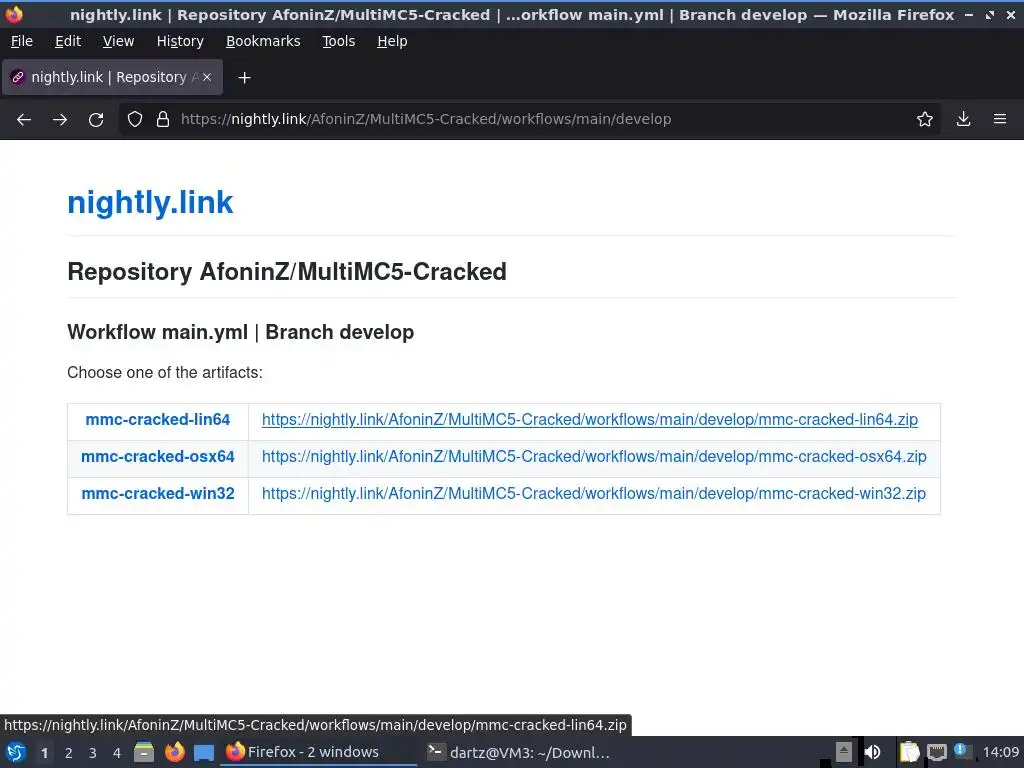
Task: Maximize the Firefox window
Action: tap(990, 14)
